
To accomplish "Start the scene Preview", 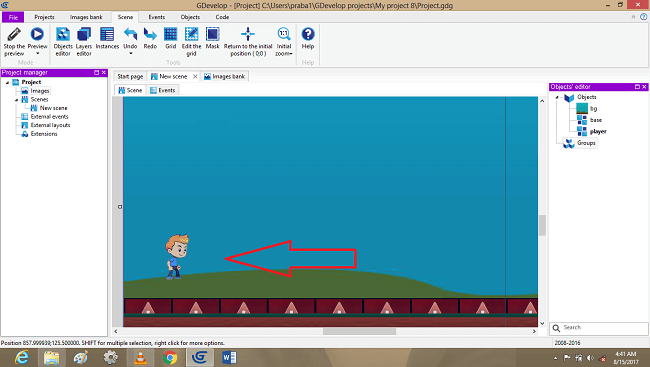I will tap(37, 34).
